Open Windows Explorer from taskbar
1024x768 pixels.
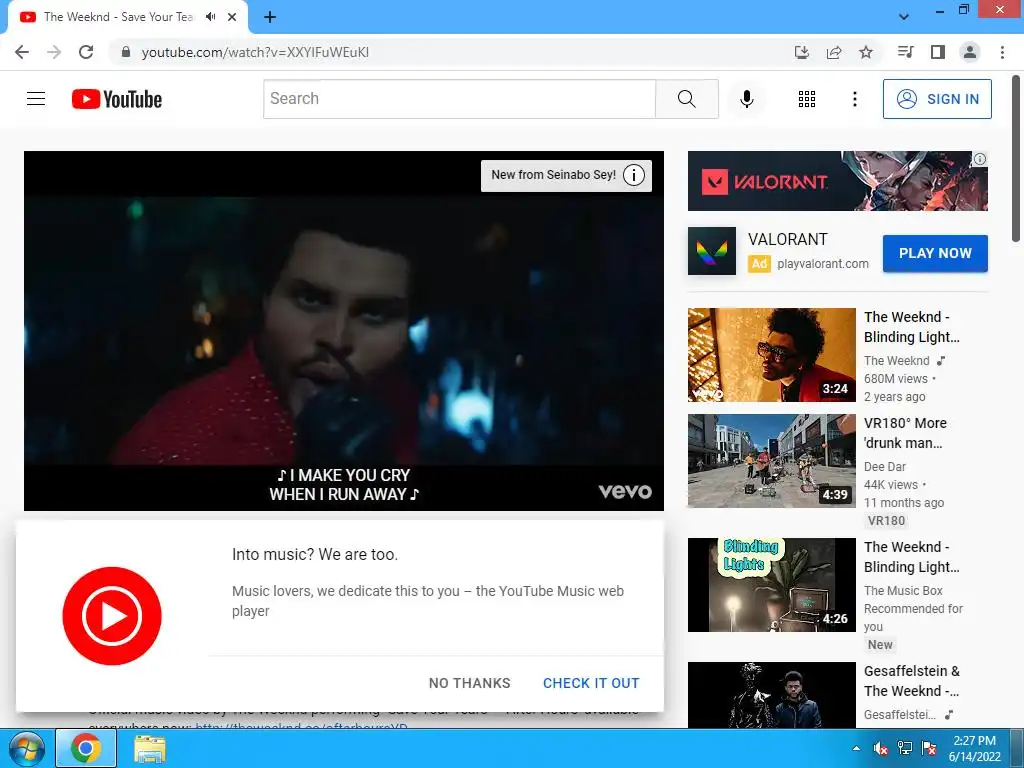point(150,749)
